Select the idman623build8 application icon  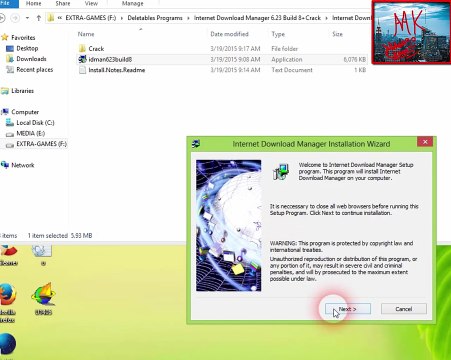pyautogui.click(x=82, y=59)
